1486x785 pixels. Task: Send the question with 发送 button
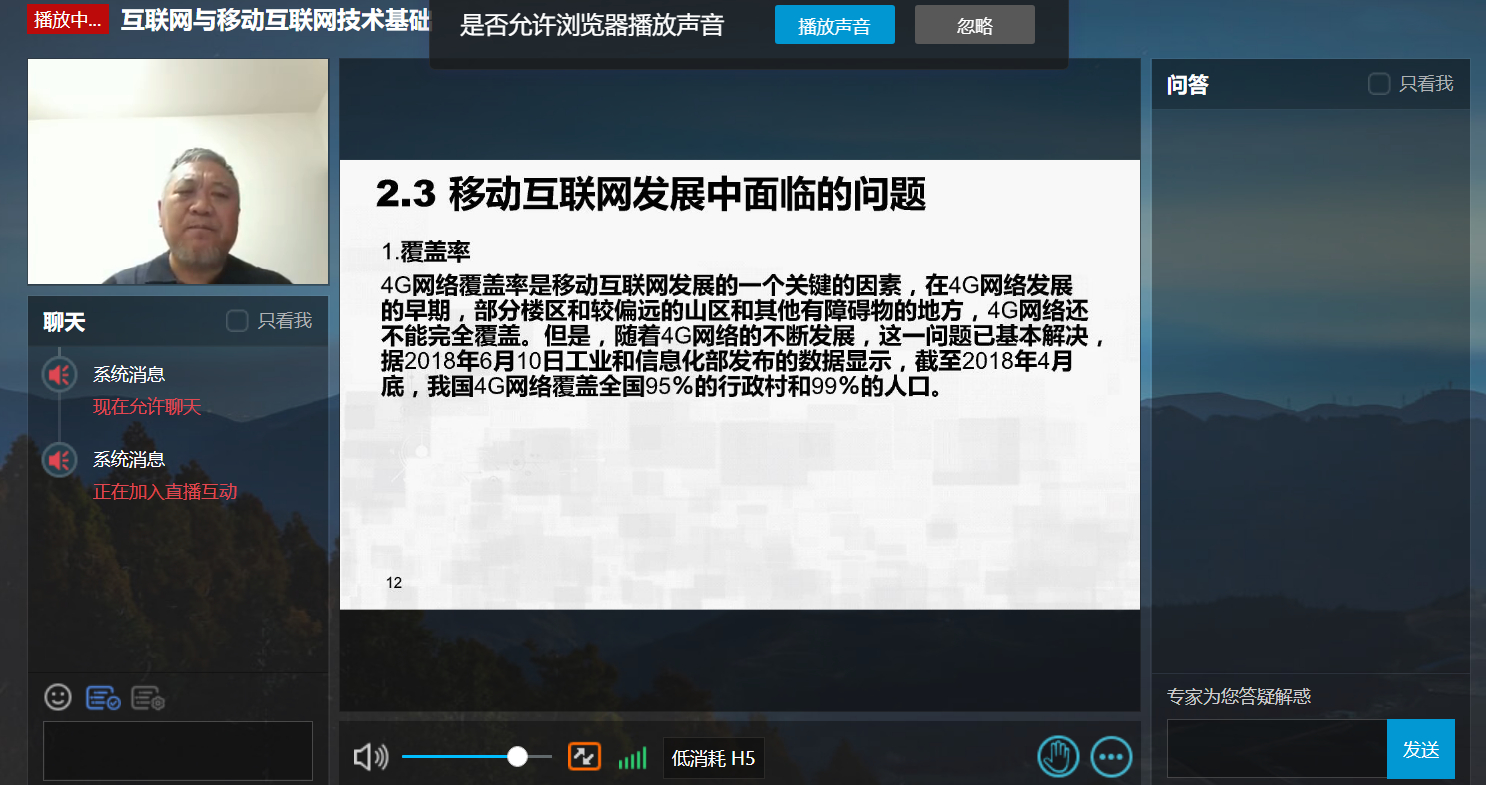[1420, 749]
